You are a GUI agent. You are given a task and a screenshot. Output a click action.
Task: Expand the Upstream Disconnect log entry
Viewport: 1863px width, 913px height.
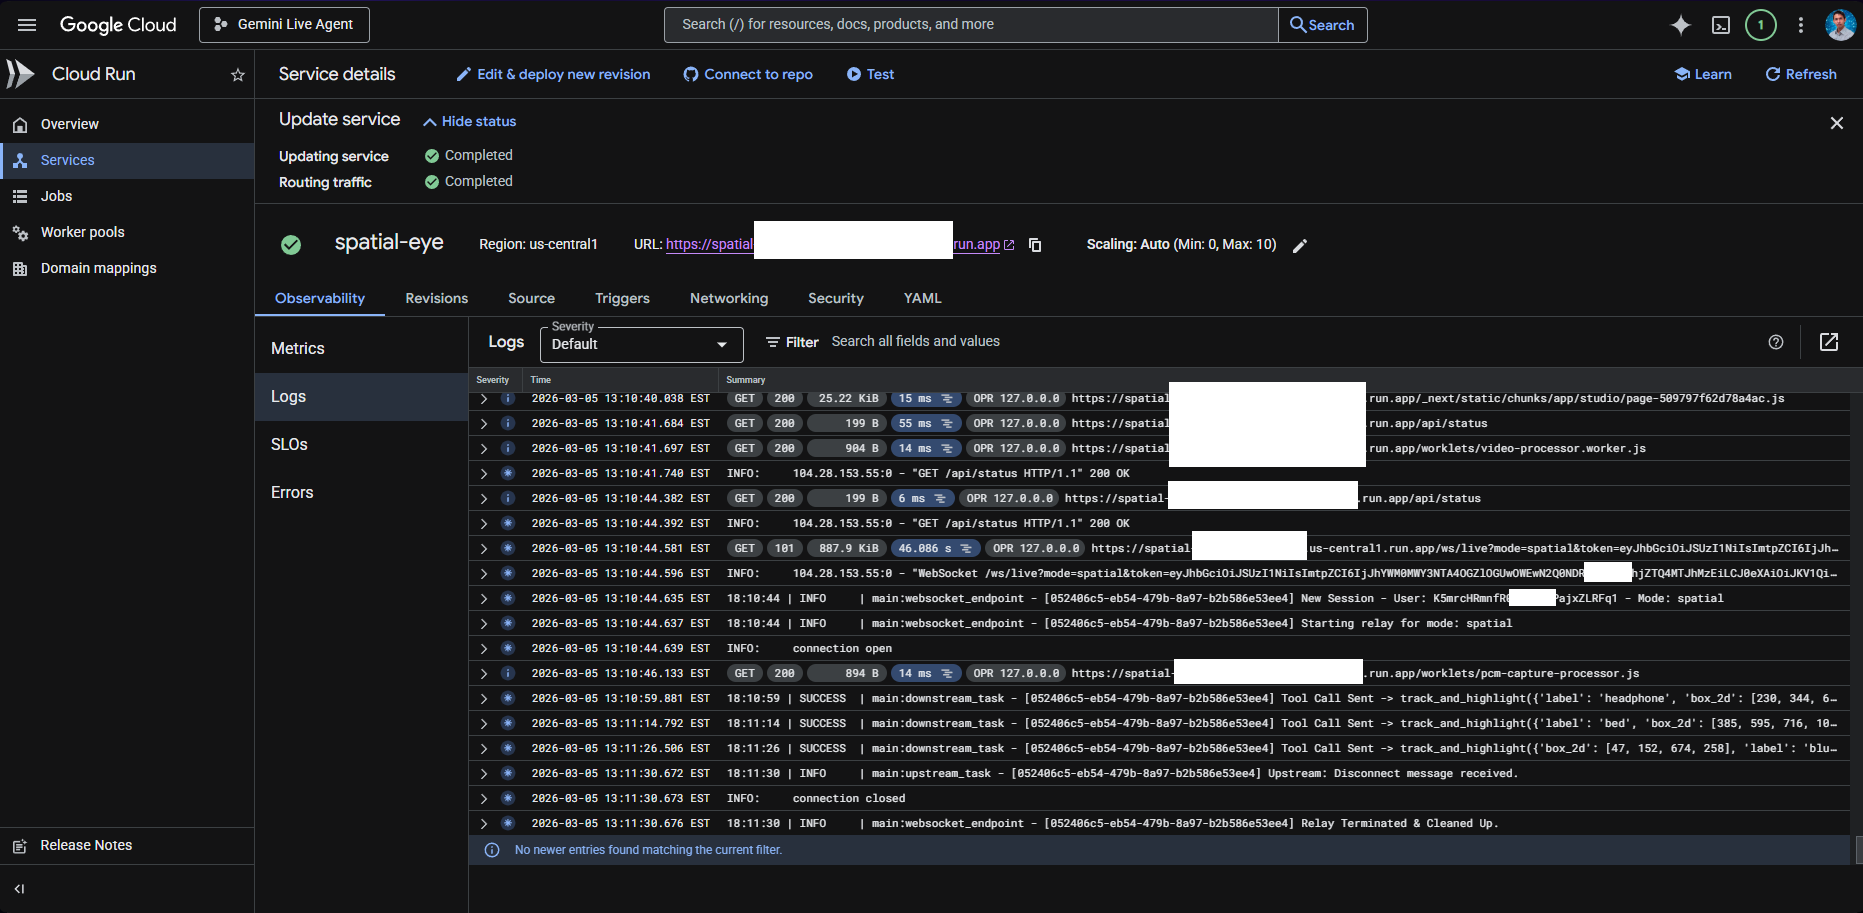coord(484,774)
